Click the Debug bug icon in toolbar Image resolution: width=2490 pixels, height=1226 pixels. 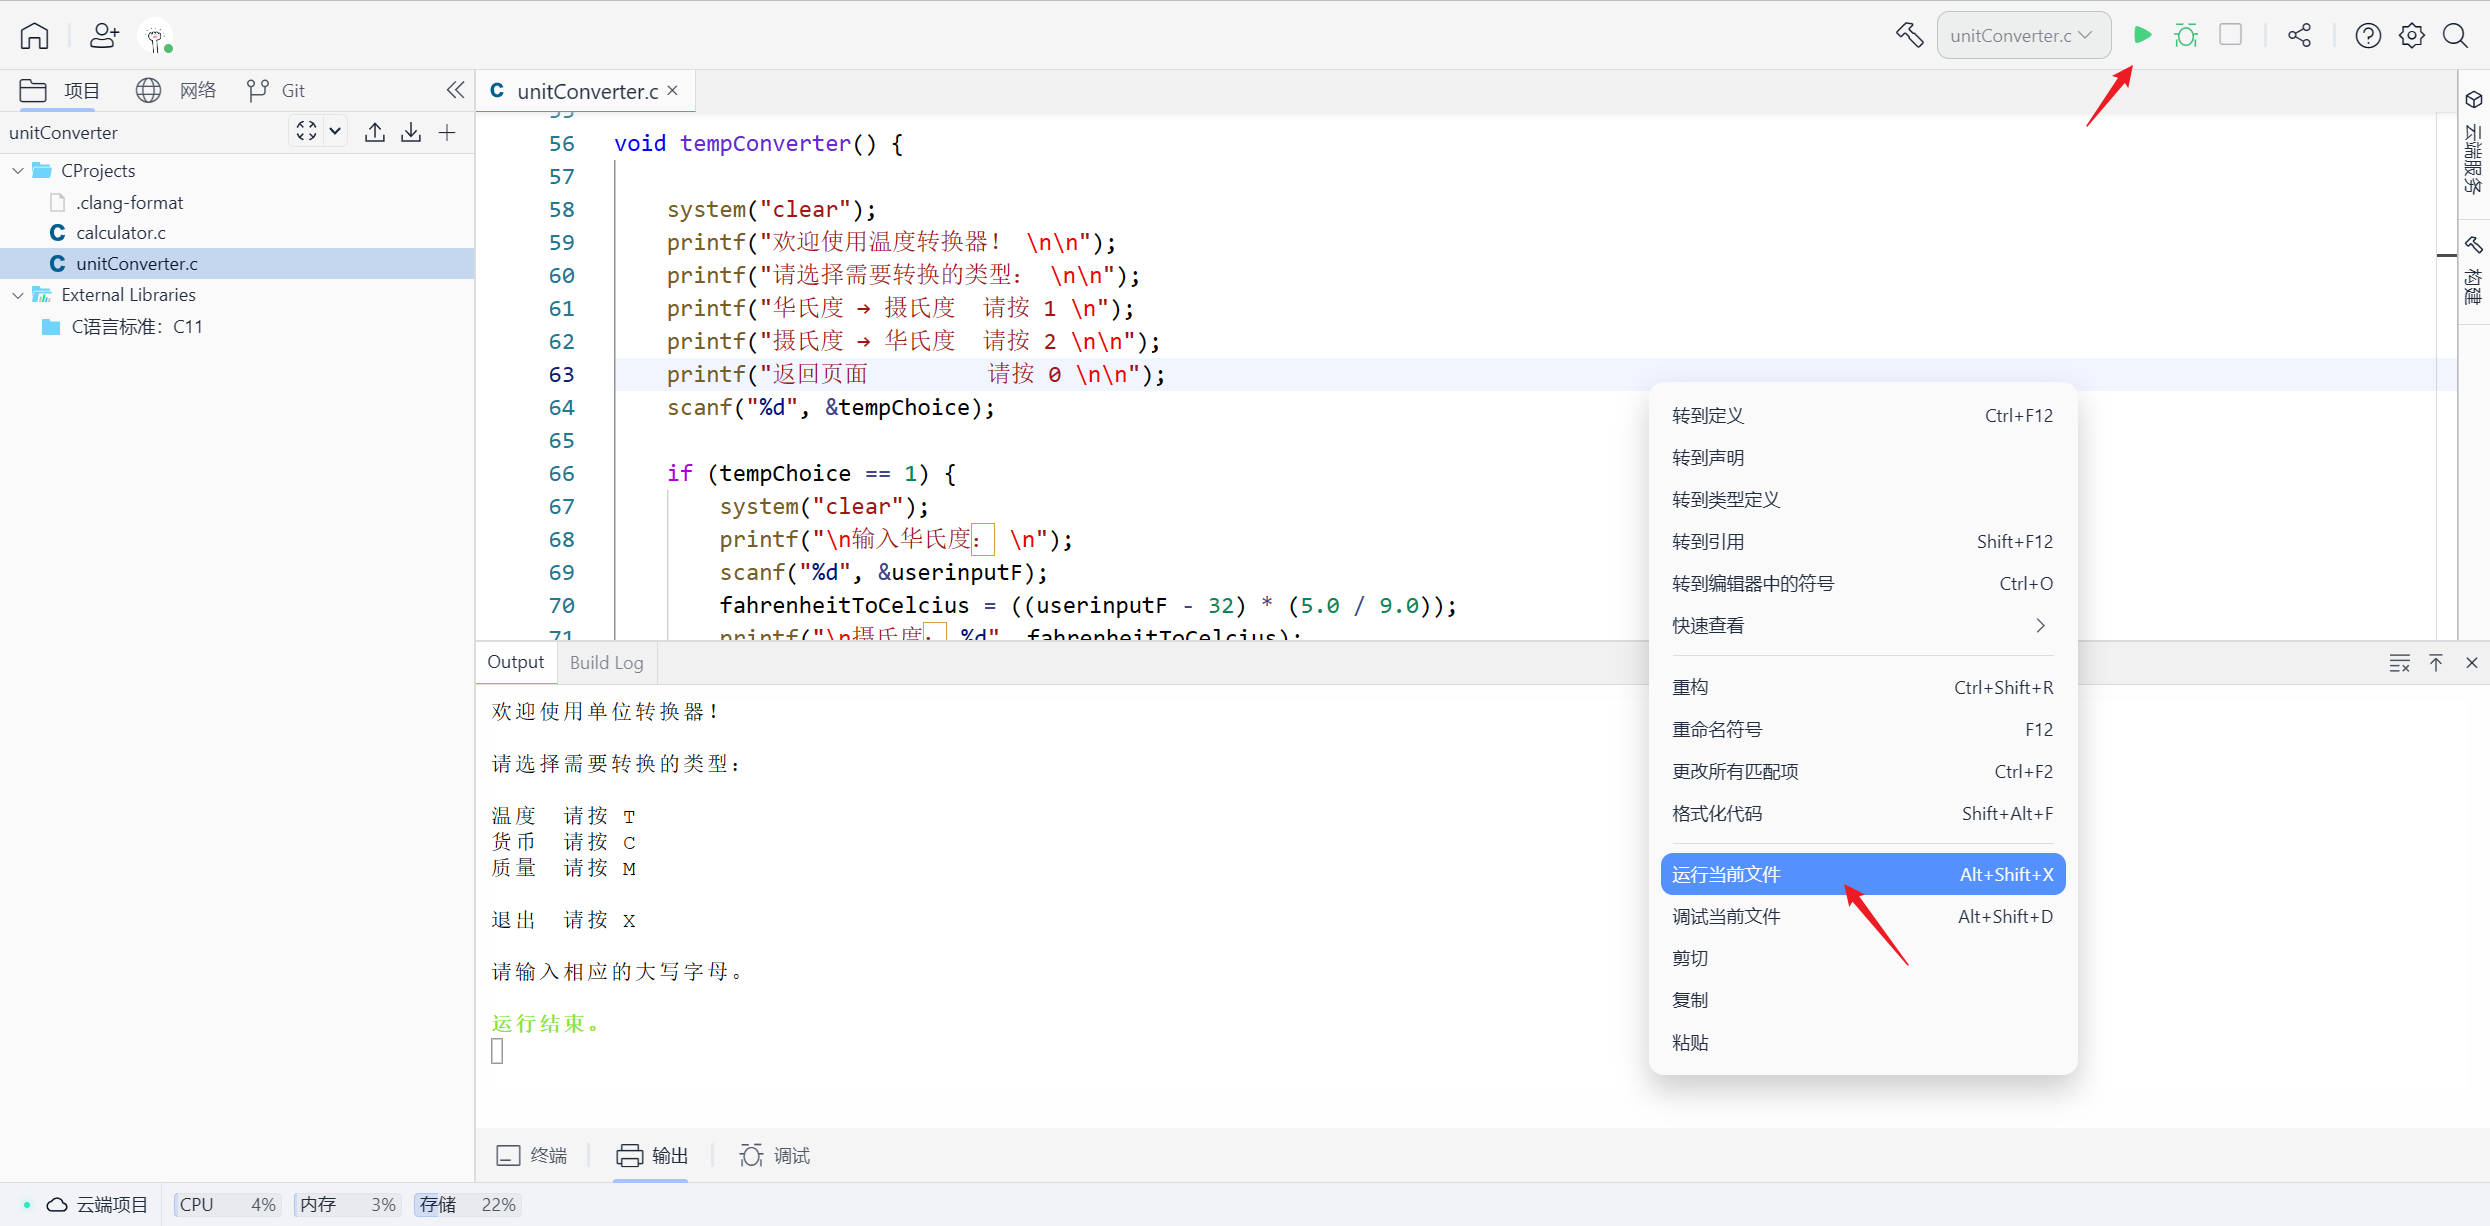(2186, 35)
